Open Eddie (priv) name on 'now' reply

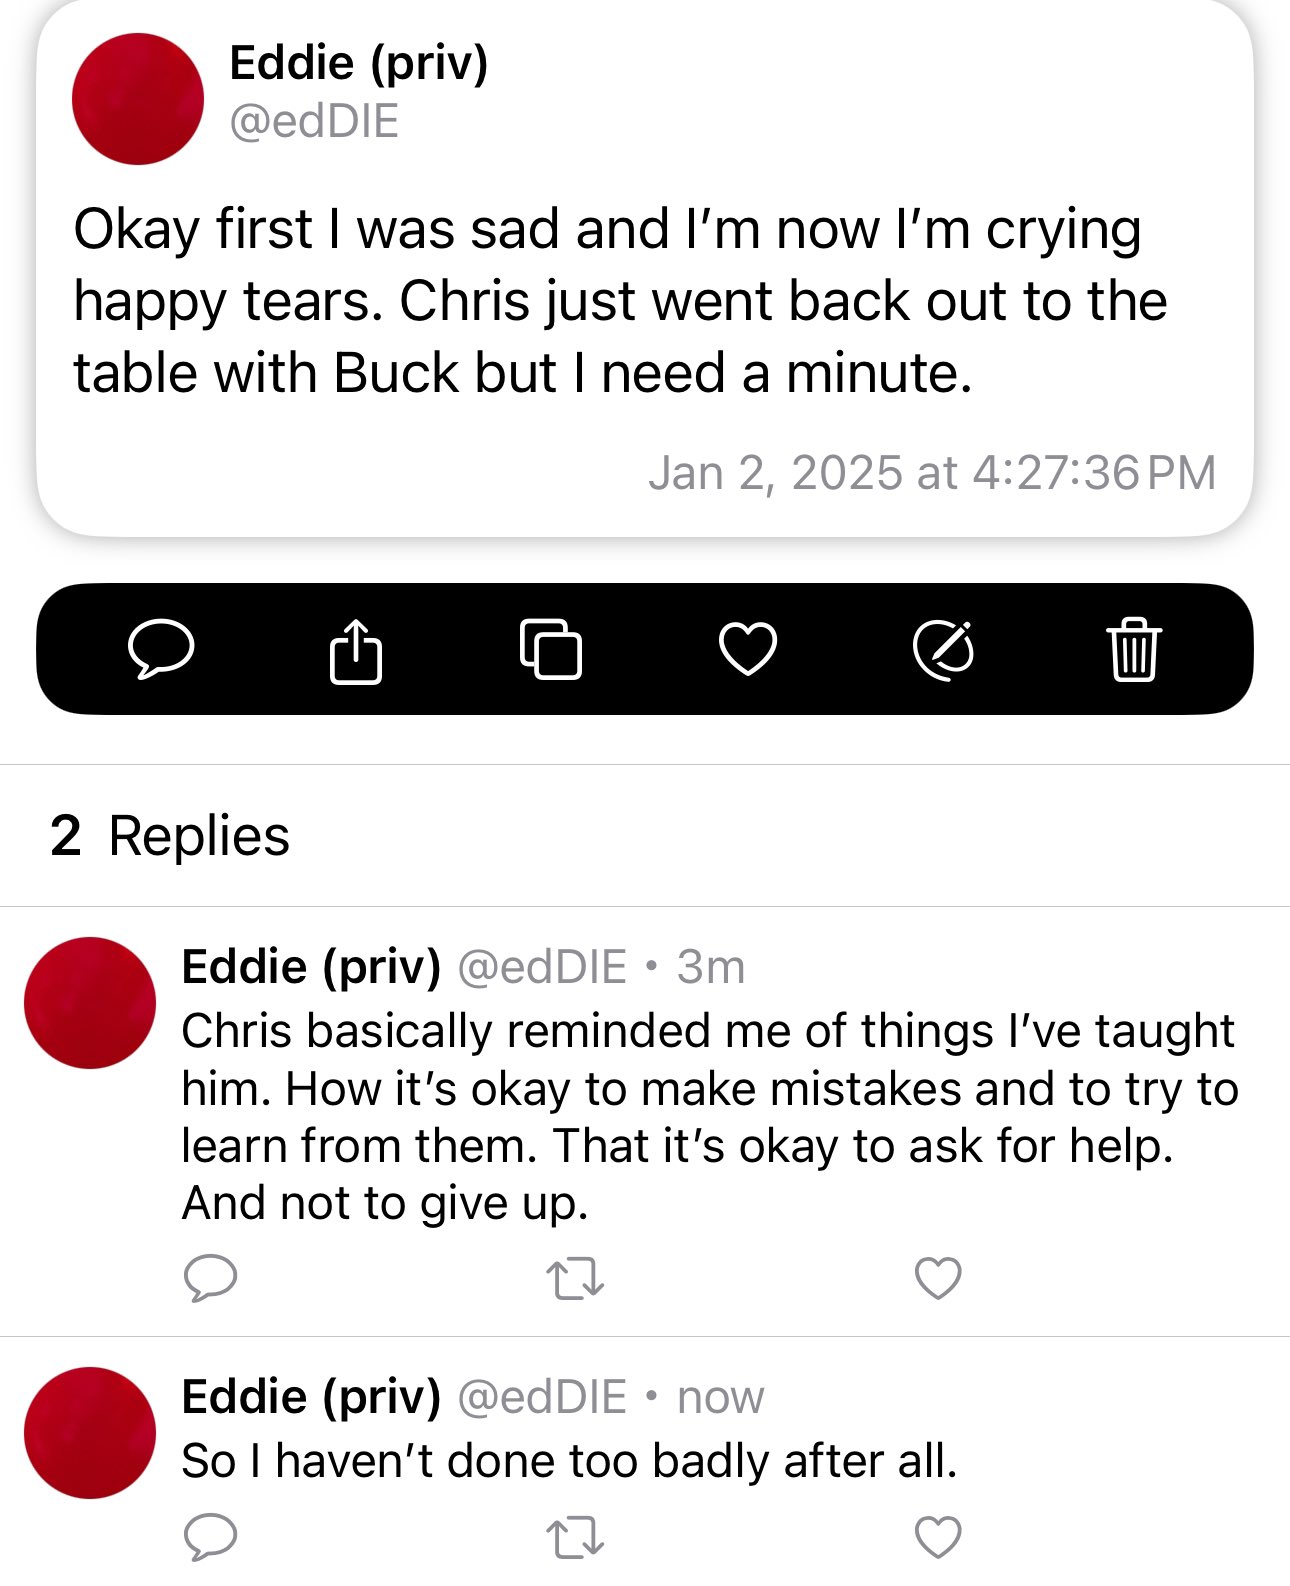[311, 1397]
